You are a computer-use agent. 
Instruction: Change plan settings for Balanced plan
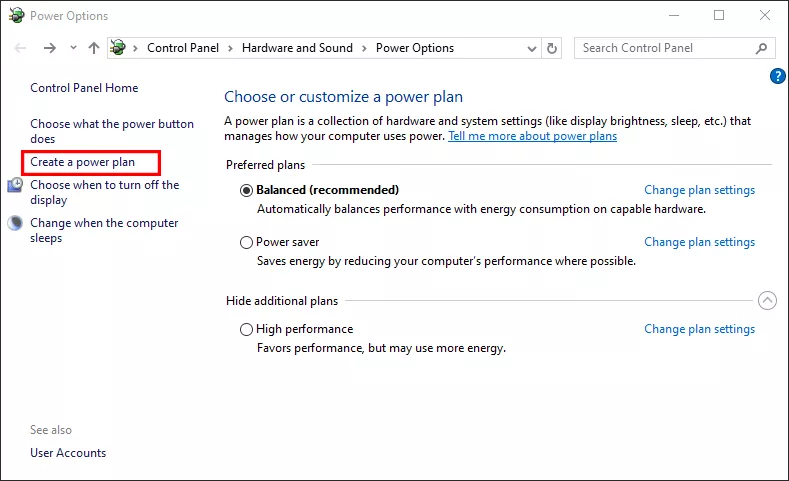coord(699,190)
